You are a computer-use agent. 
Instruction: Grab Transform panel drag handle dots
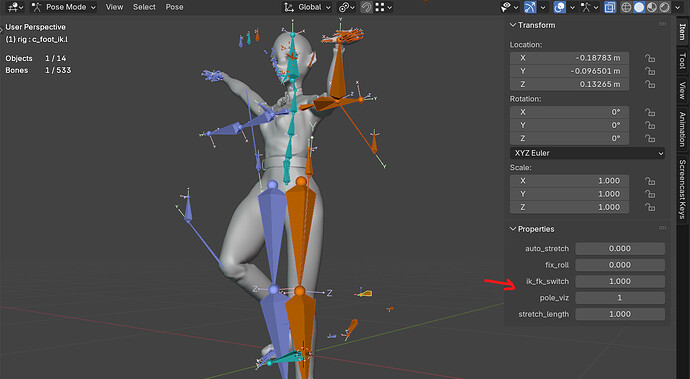[662, 24]
